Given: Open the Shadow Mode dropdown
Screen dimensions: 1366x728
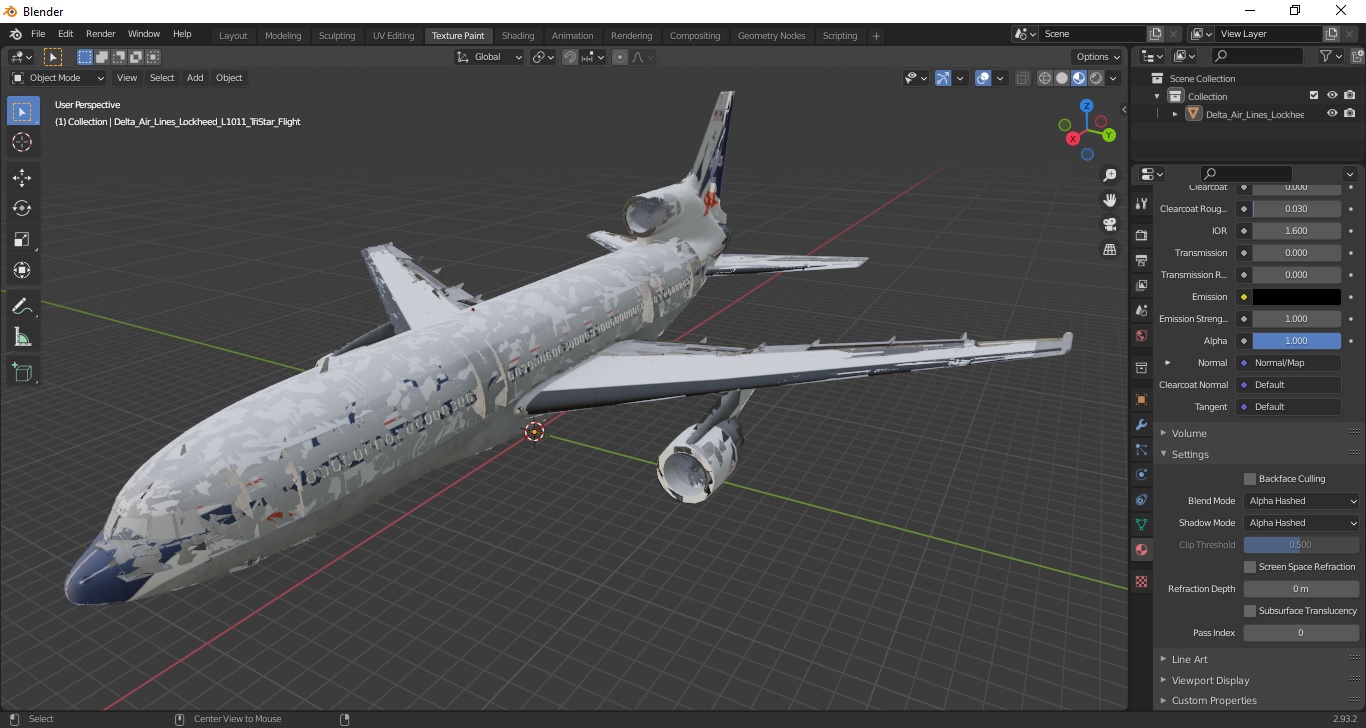Looking at the screenshot, I should (1302, 523).
